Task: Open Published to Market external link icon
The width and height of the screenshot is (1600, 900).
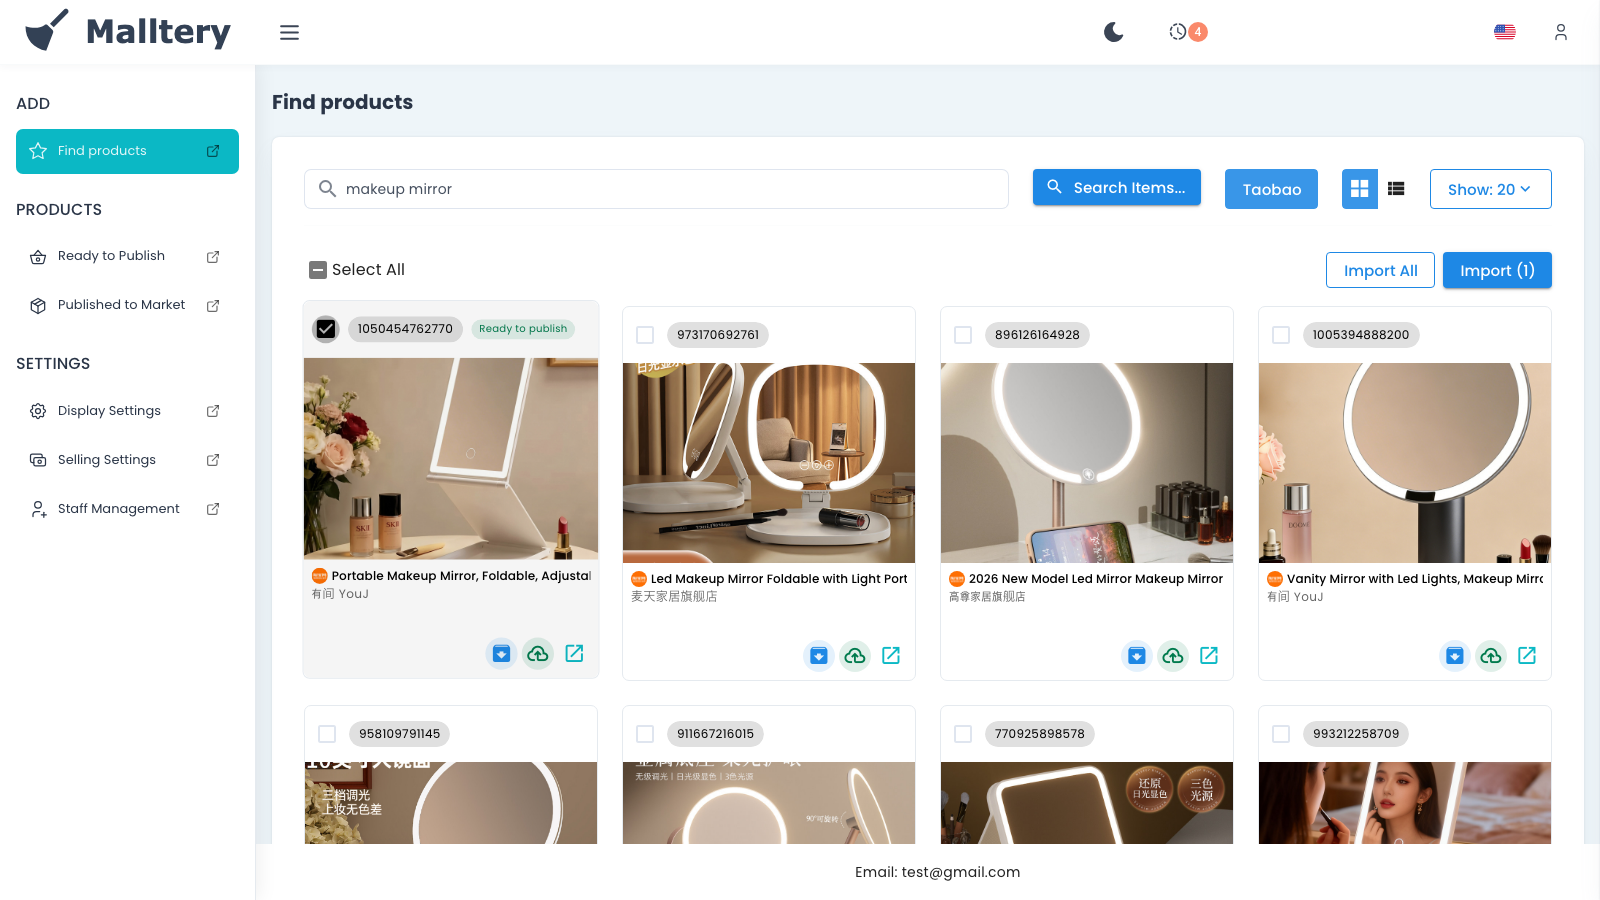Action: [x=213, y=306]
